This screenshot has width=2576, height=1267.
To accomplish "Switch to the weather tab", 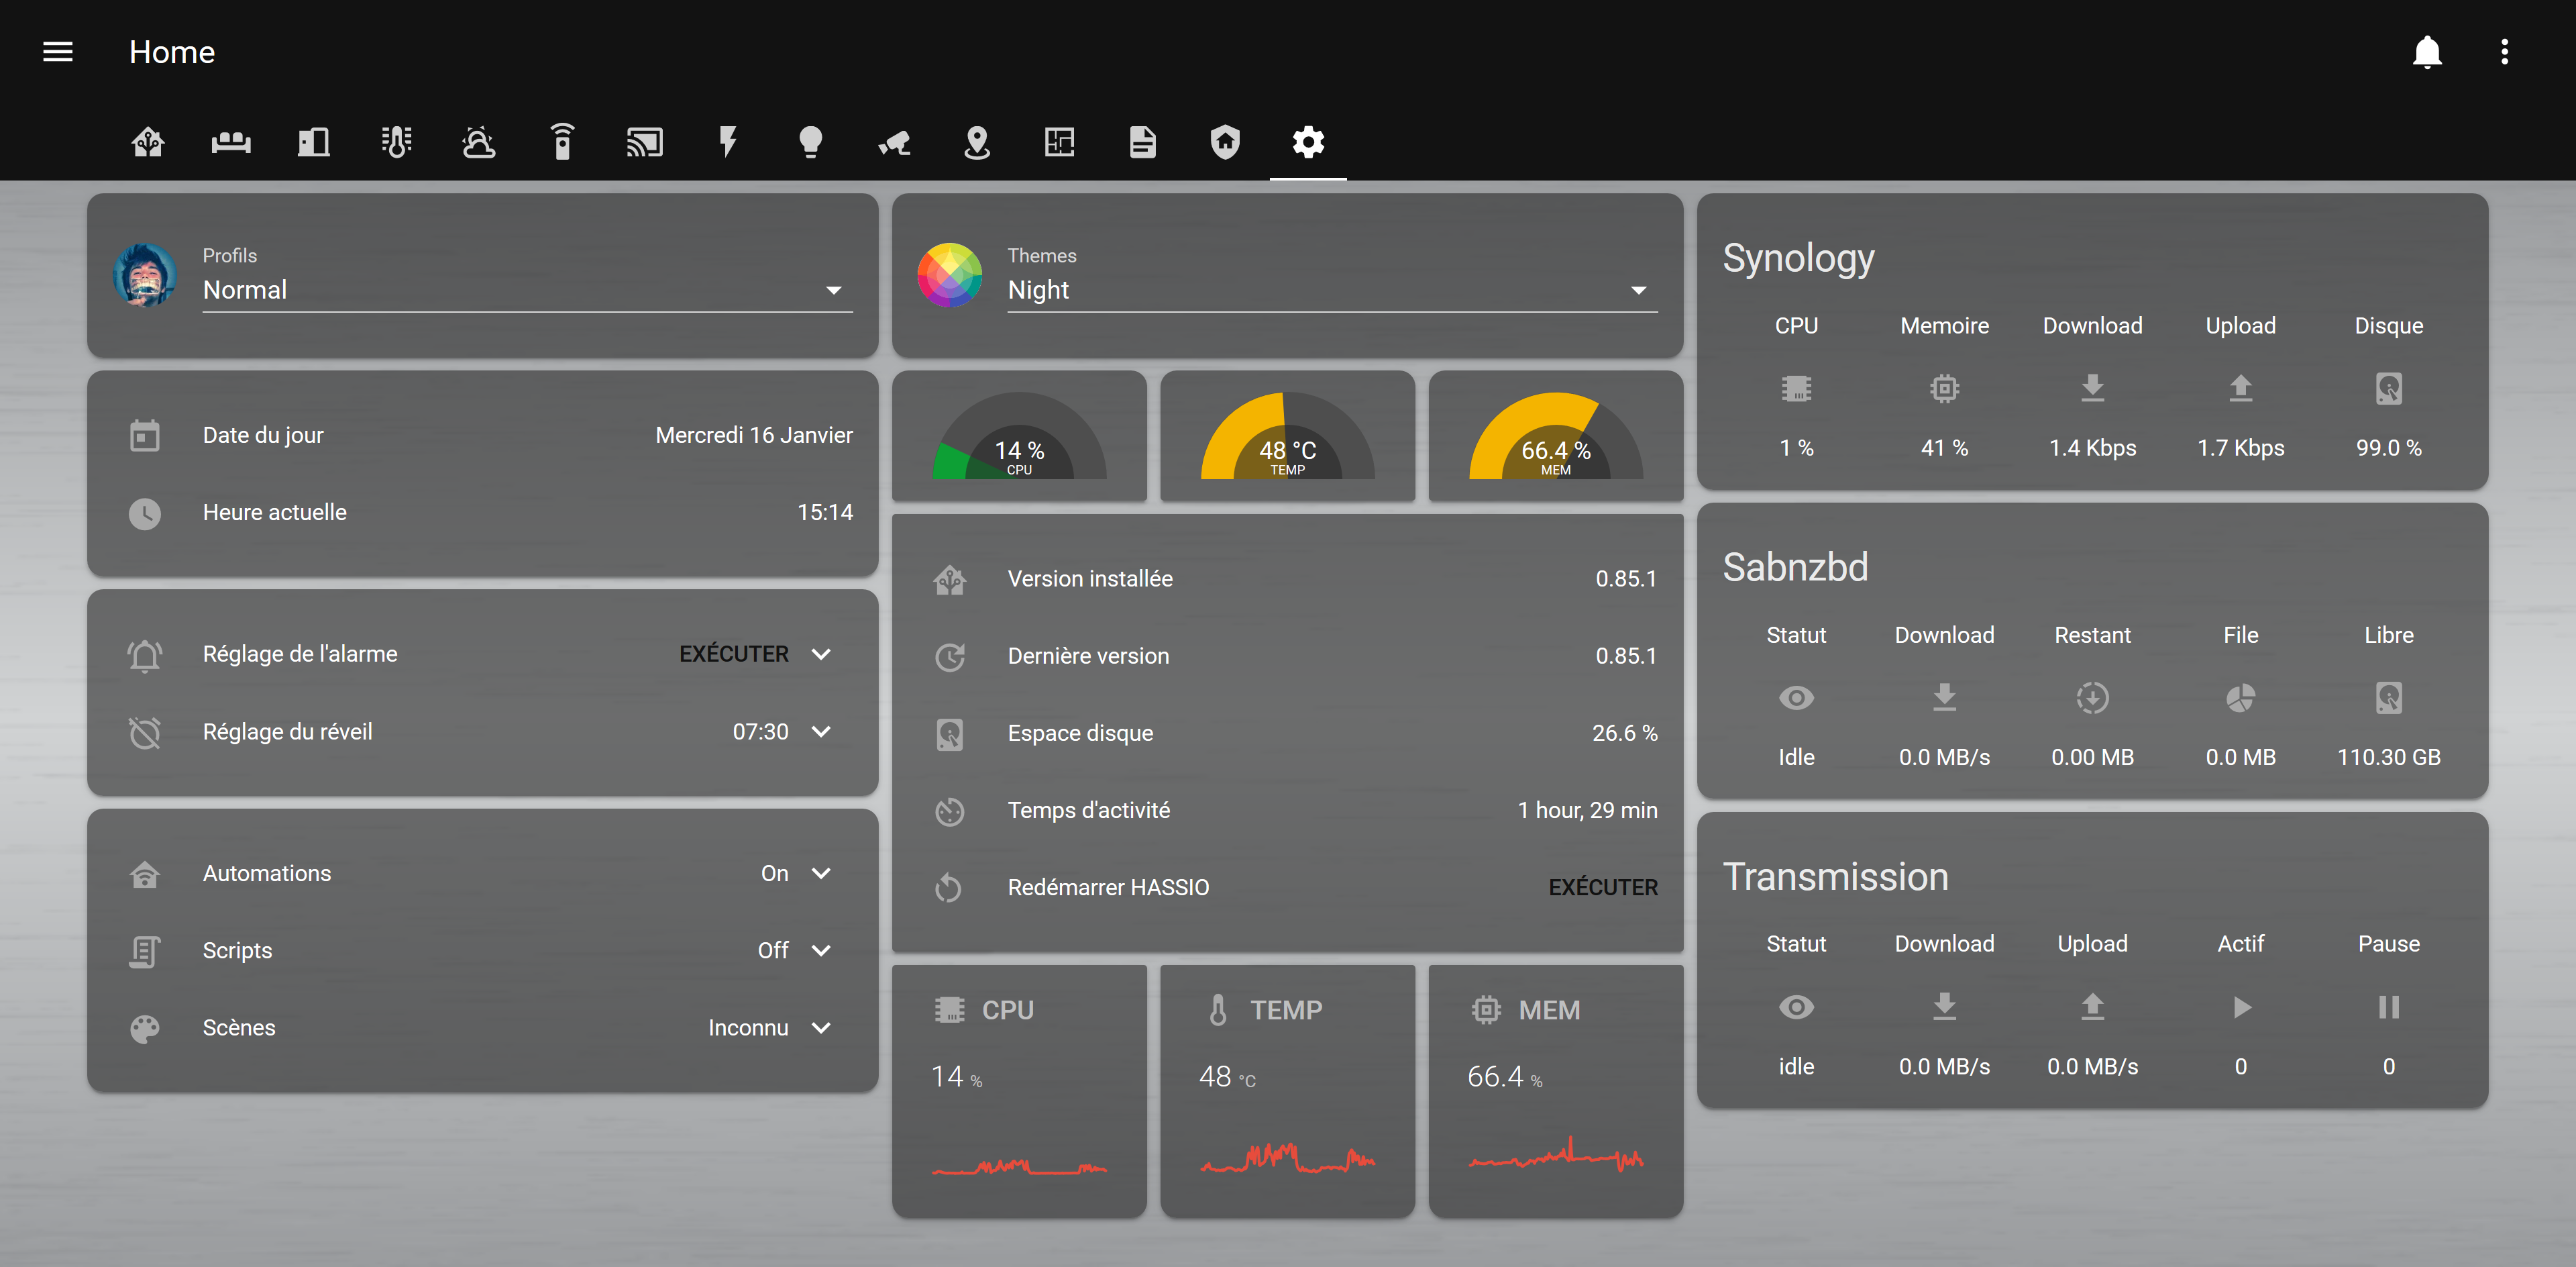I will [x=479, y=142].
